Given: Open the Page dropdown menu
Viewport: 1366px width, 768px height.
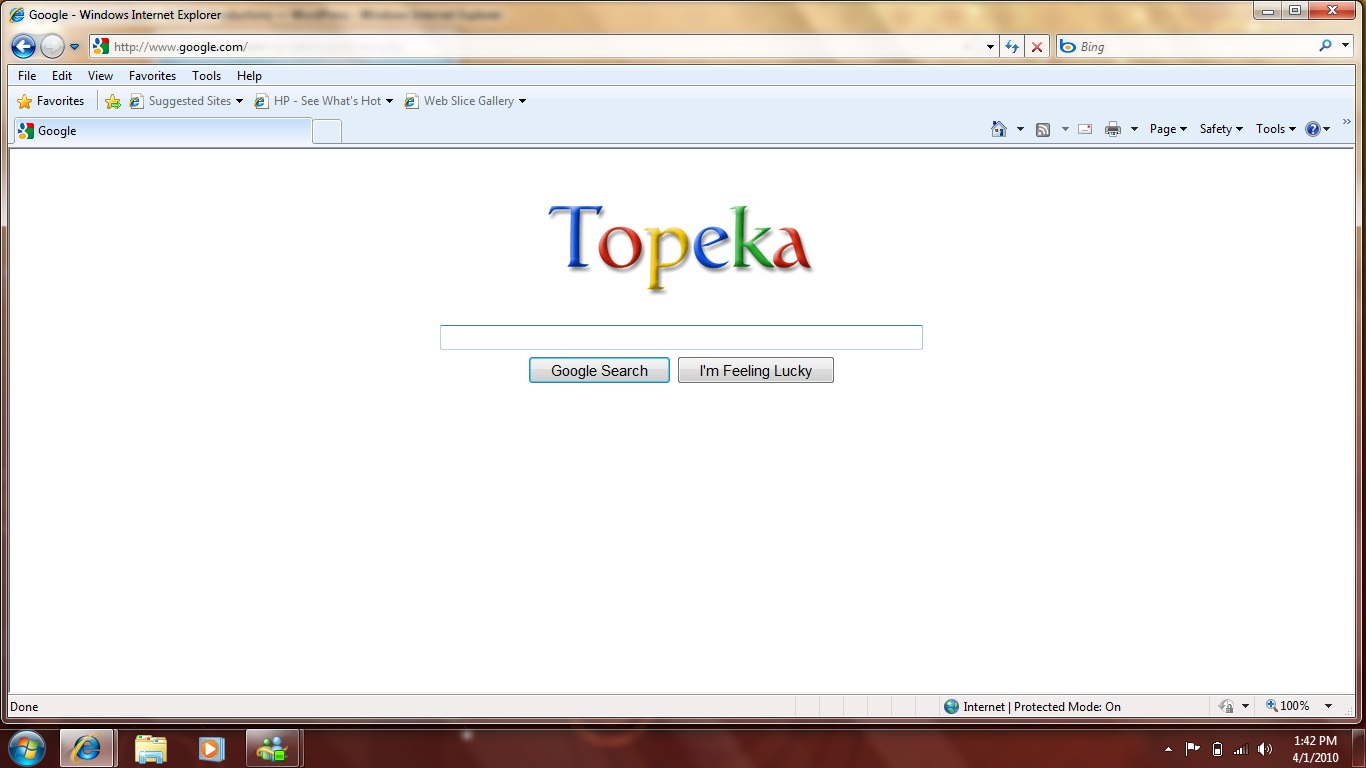Looking at the screenshot, I should coord(1167,129).
